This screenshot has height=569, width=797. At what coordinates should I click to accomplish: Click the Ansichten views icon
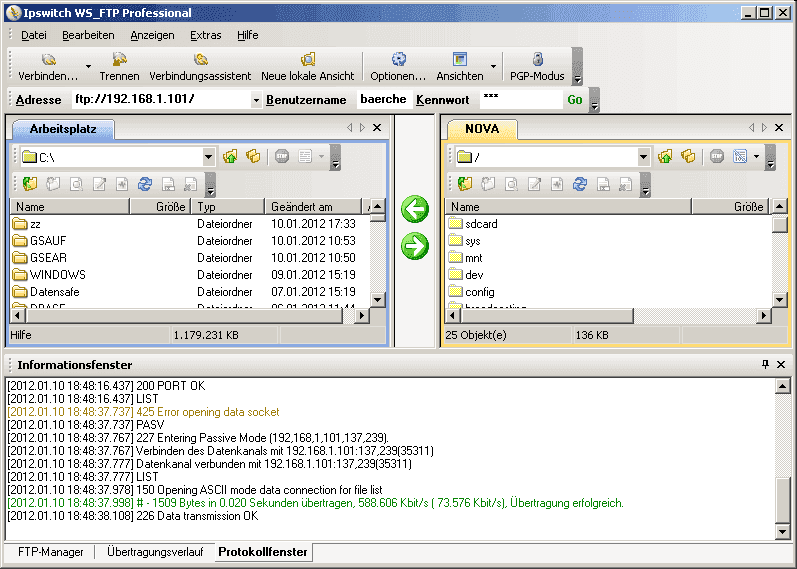460,60
